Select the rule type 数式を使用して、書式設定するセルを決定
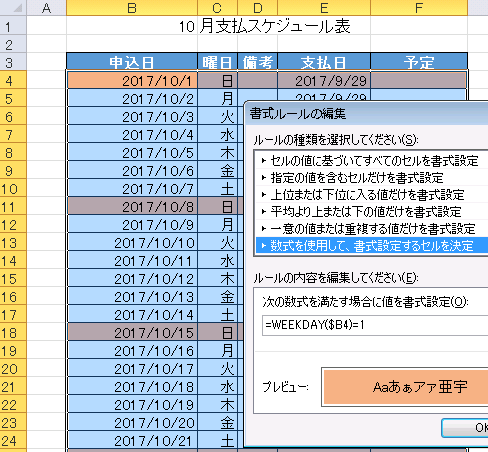 point(372,246)
